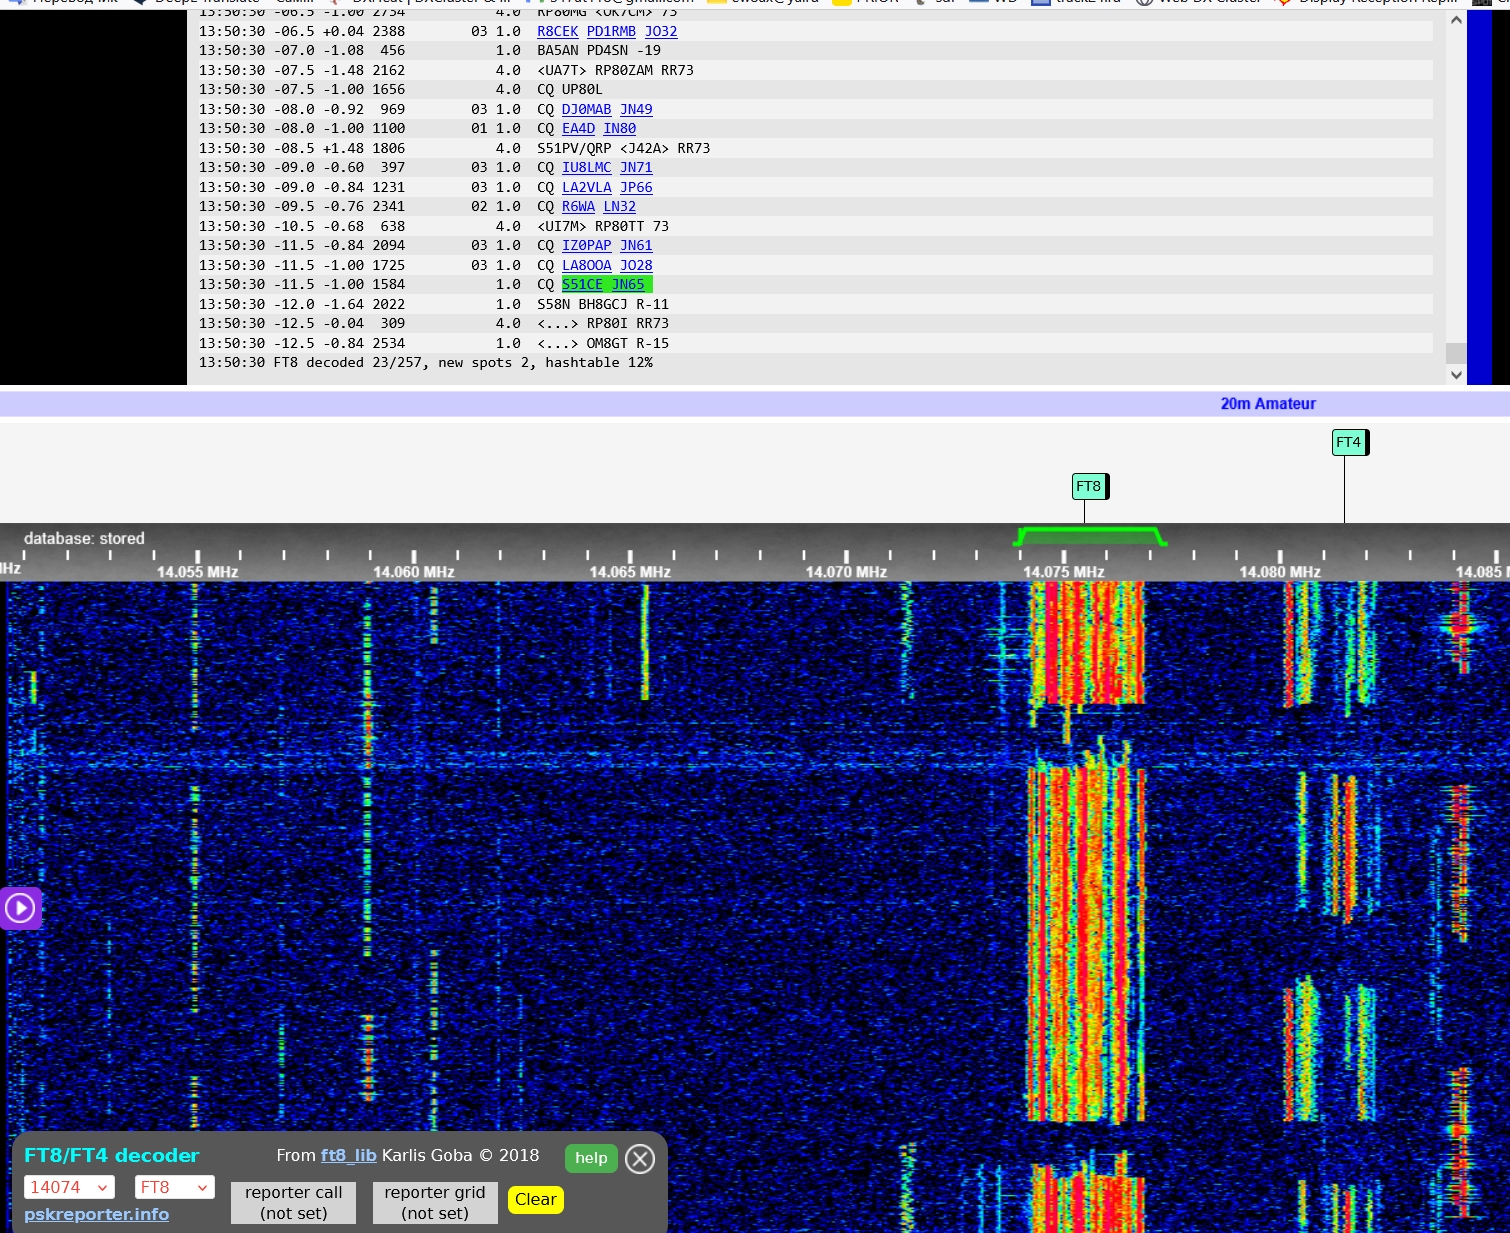
Task: Open the 14074 frequency dropdown
Action: pyautogui.click(x=69, y=1187)
